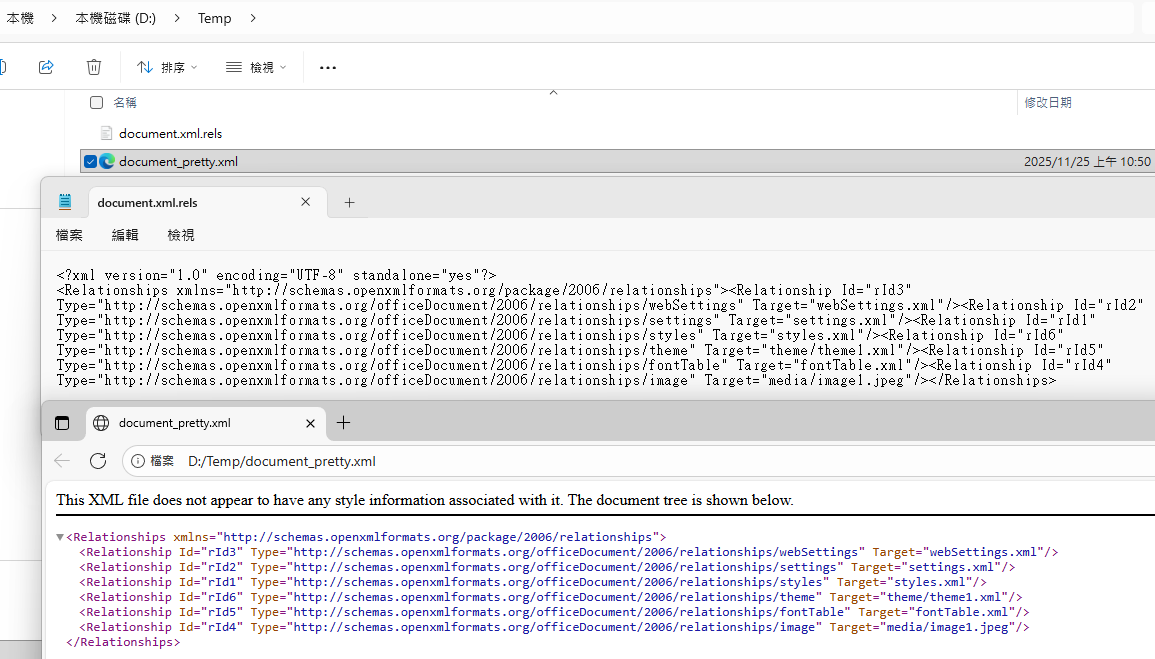The width and height of the screenshot is (1155, 659).
Task: Open the more options ellipsis menu
Action: click(328, 67)
